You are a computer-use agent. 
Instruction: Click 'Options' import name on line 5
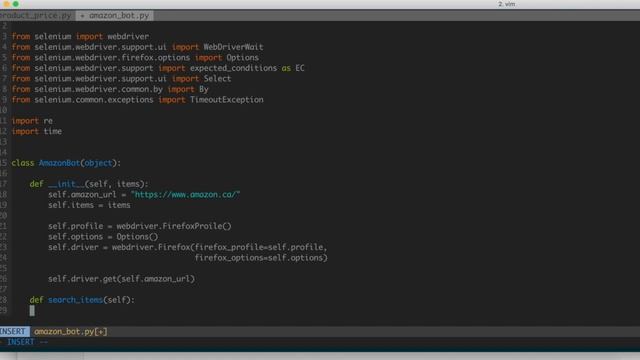[242, 58]
